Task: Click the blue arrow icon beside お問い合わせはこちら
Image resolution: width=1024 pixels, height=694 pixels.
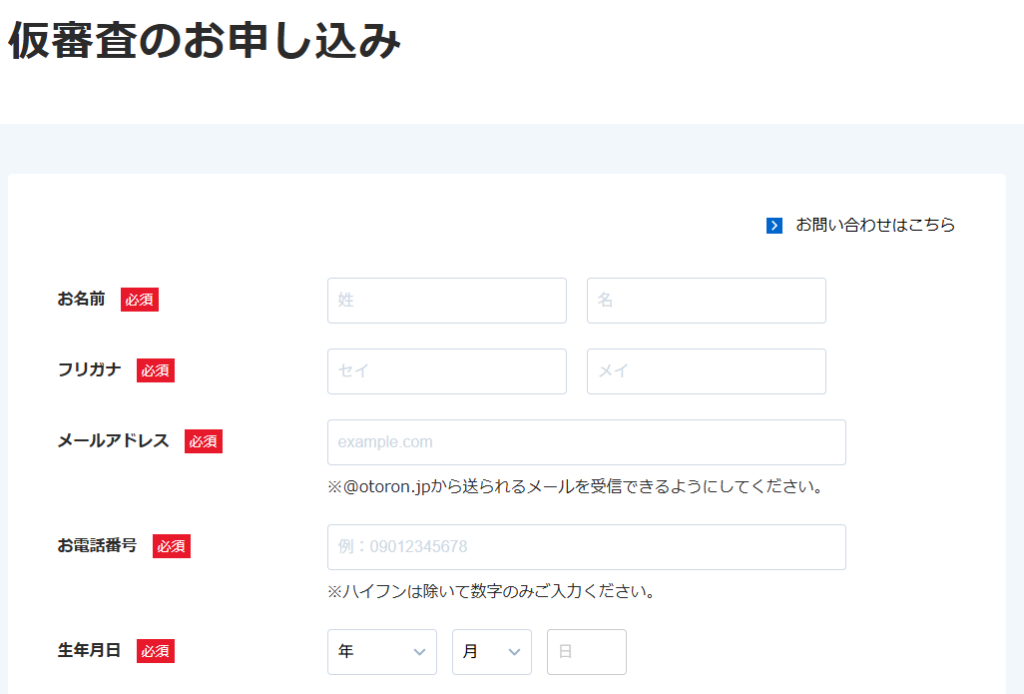Action: point(774,226)
